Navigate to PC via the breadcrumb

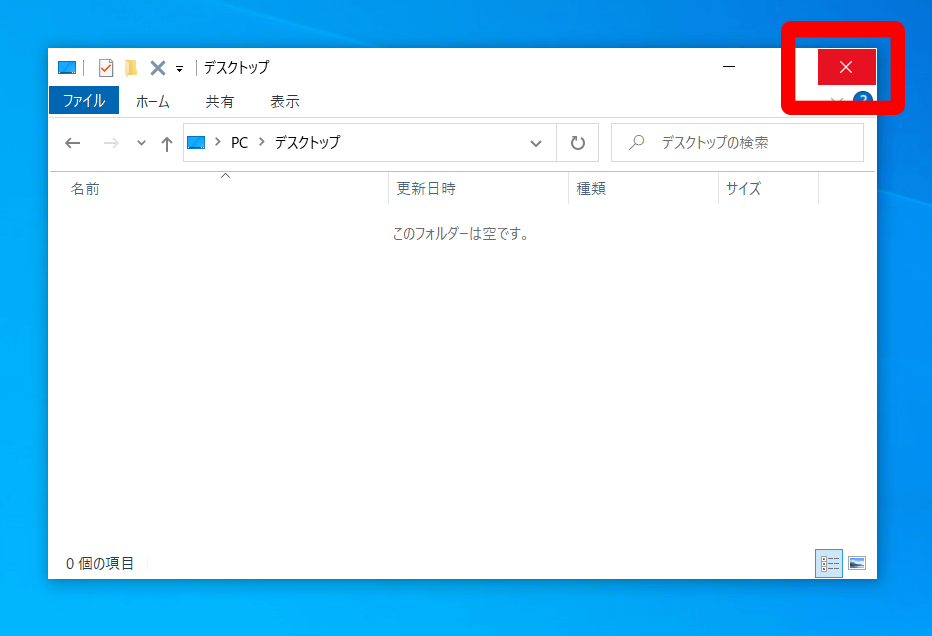point(238,142)
